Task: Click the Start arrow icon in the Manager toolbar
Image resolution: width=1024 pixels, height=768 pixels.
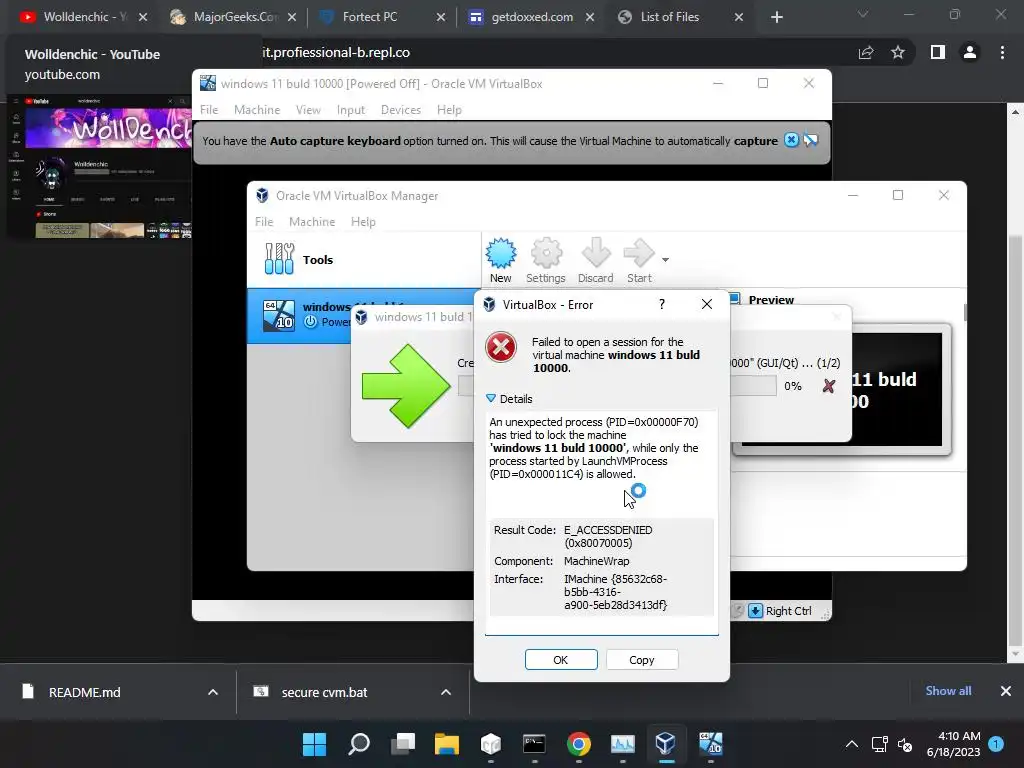Action: [x=639, y=261]
